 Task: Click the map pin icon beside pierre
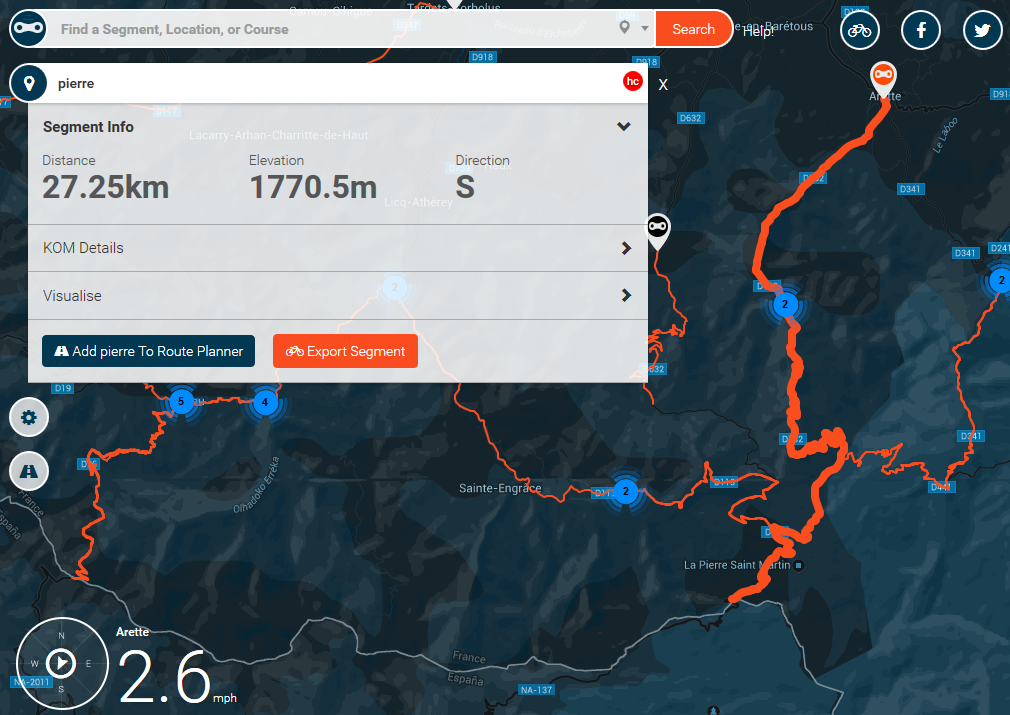[x=28, y=83]
